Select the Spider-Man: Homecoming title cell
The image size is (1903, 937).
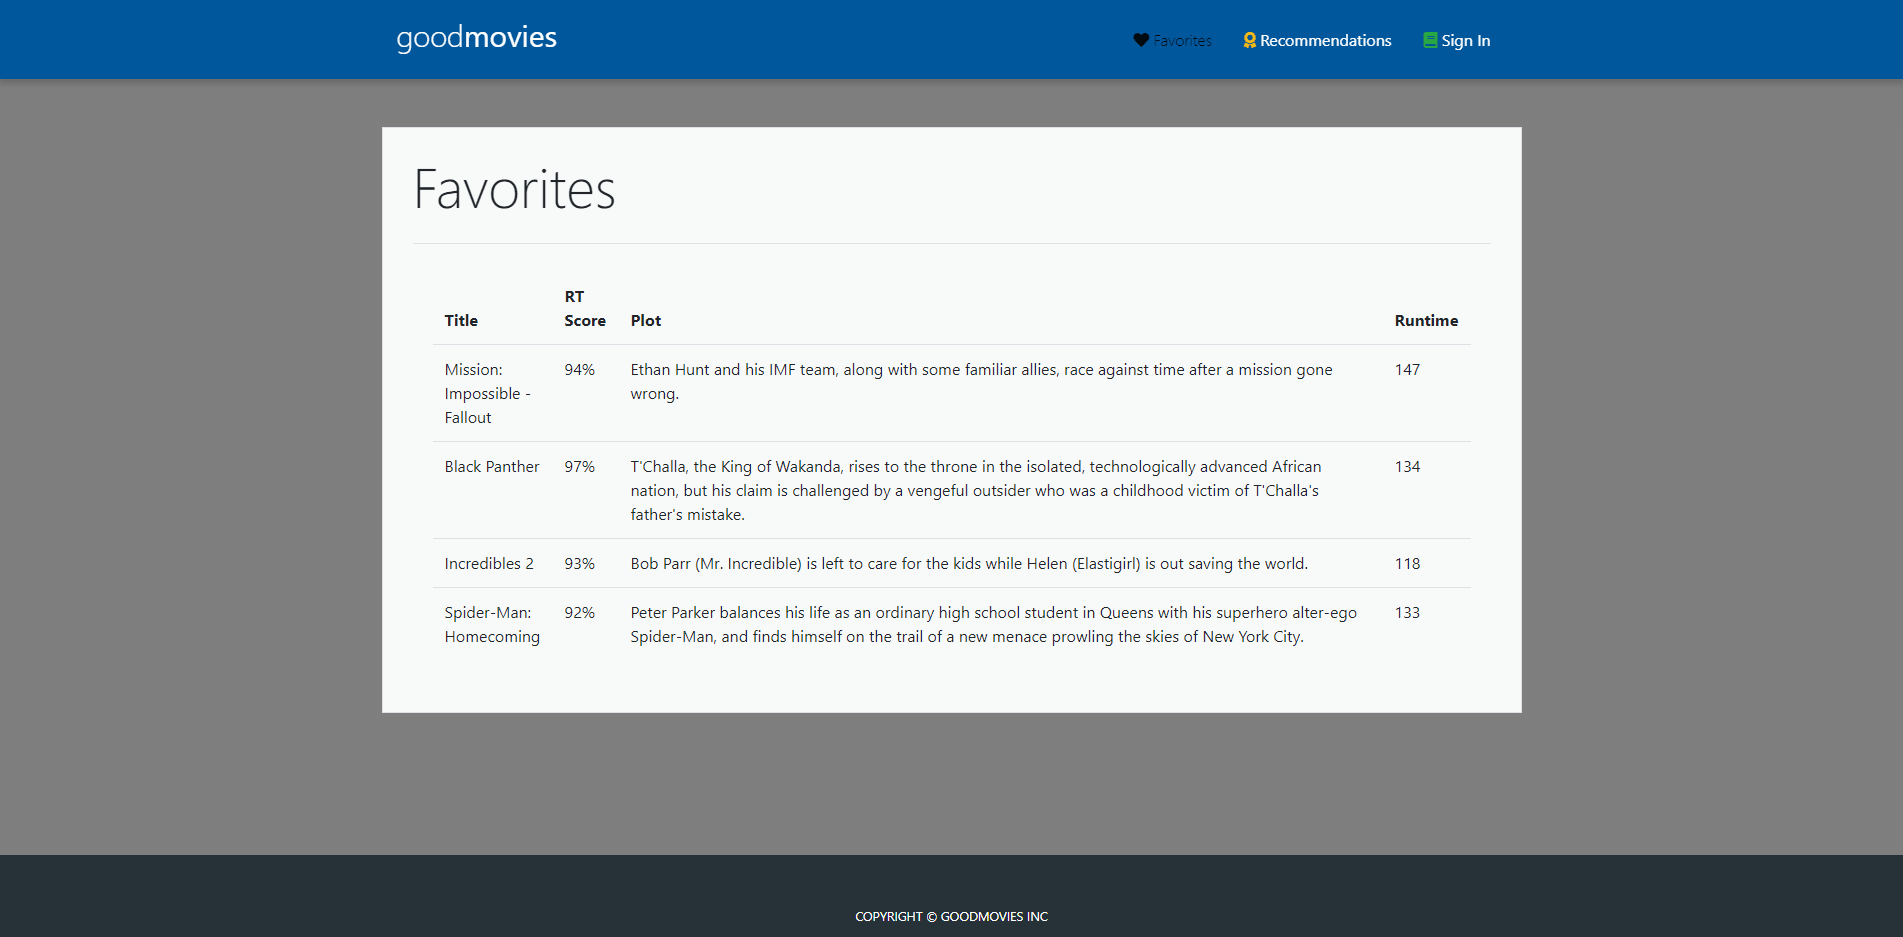tap(491, 625)
